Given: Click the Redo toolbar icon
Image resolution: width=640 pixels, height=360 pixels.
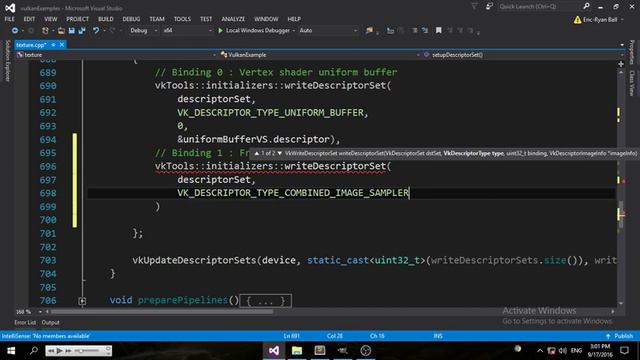Looking at the screenshot, I should tap(112, 31).
